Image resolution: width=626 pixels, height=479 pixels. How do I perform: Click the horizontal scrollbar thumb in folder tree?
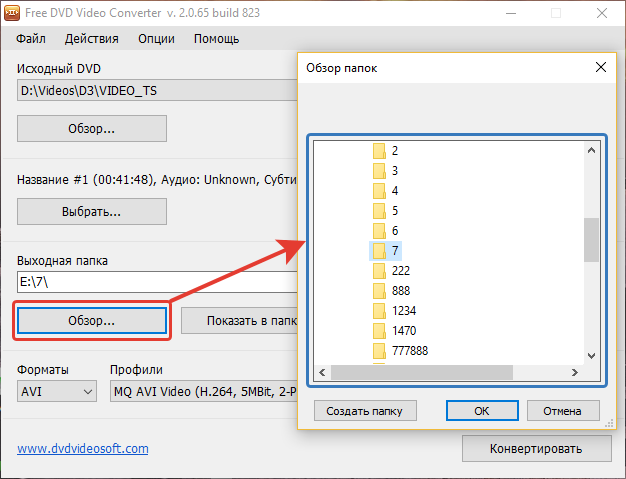pos(422,372)
